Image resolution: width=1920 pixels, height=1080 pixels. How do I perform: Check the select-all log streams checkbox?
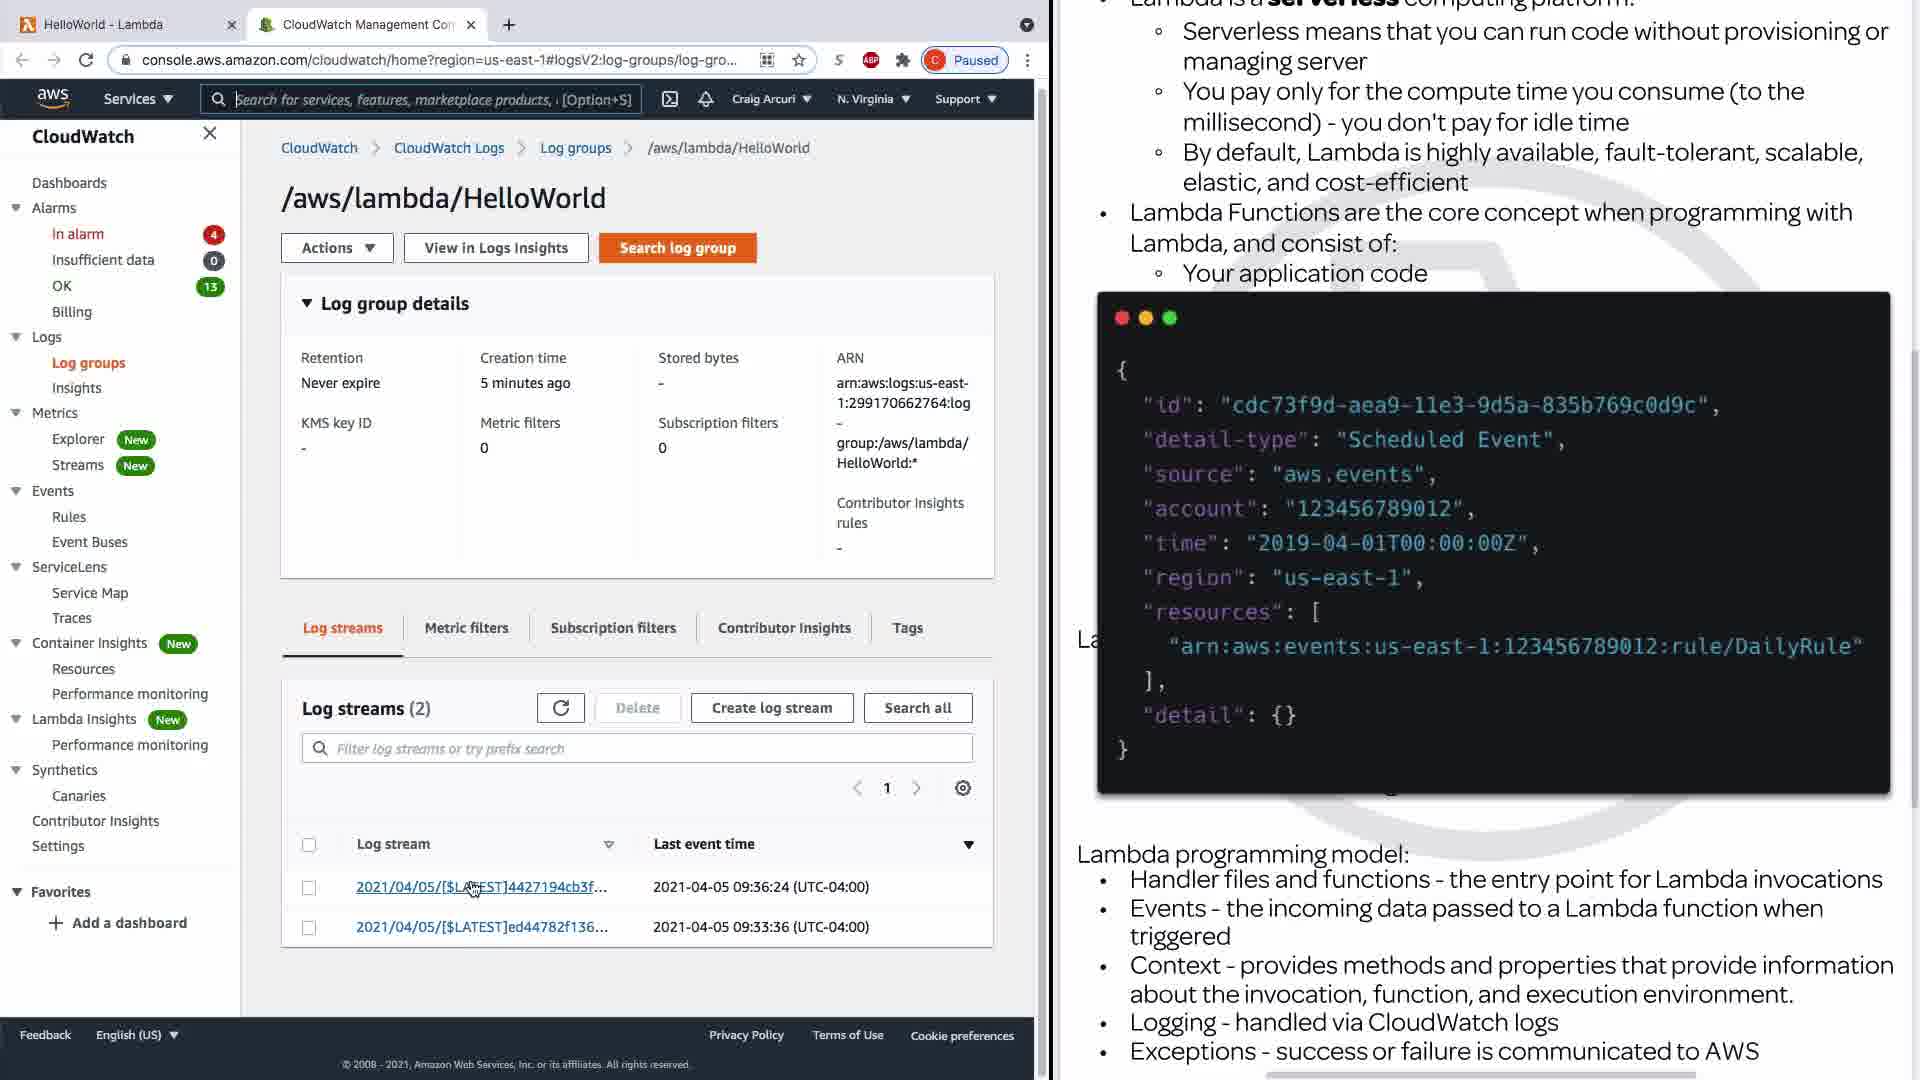[309, 845]
